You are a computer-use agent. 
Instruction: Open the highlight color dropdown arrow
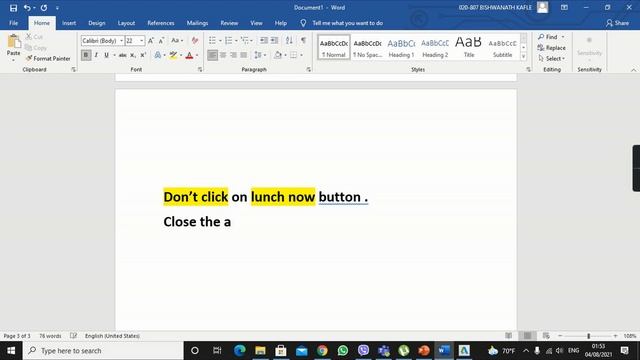point(181,55)
